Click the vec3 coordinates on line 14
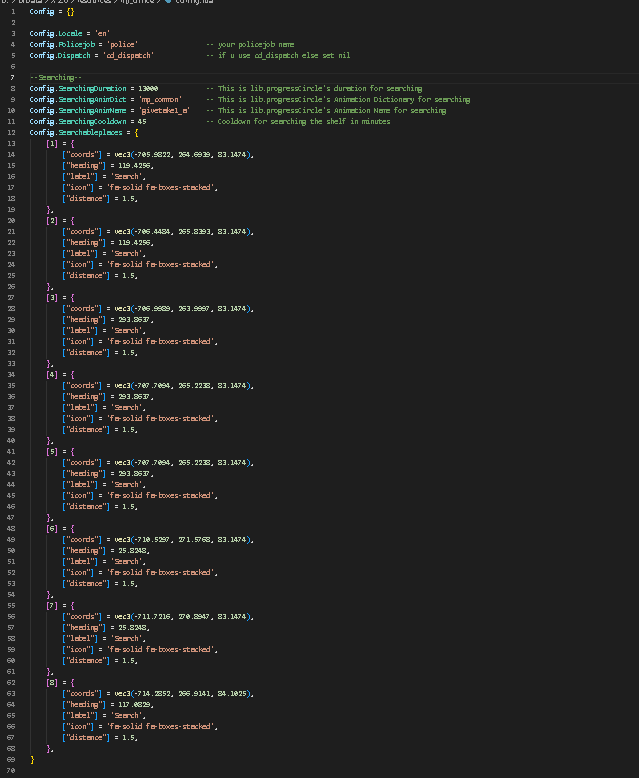The width and height of the screenshot is (639, 778). (x=182, y=155)
